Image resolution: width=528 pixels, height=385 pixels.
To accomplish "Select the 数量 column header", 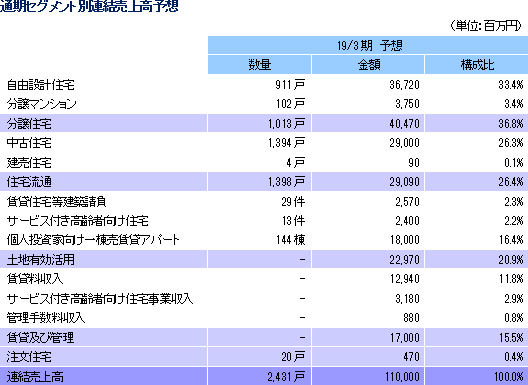I will click(260, 65).
